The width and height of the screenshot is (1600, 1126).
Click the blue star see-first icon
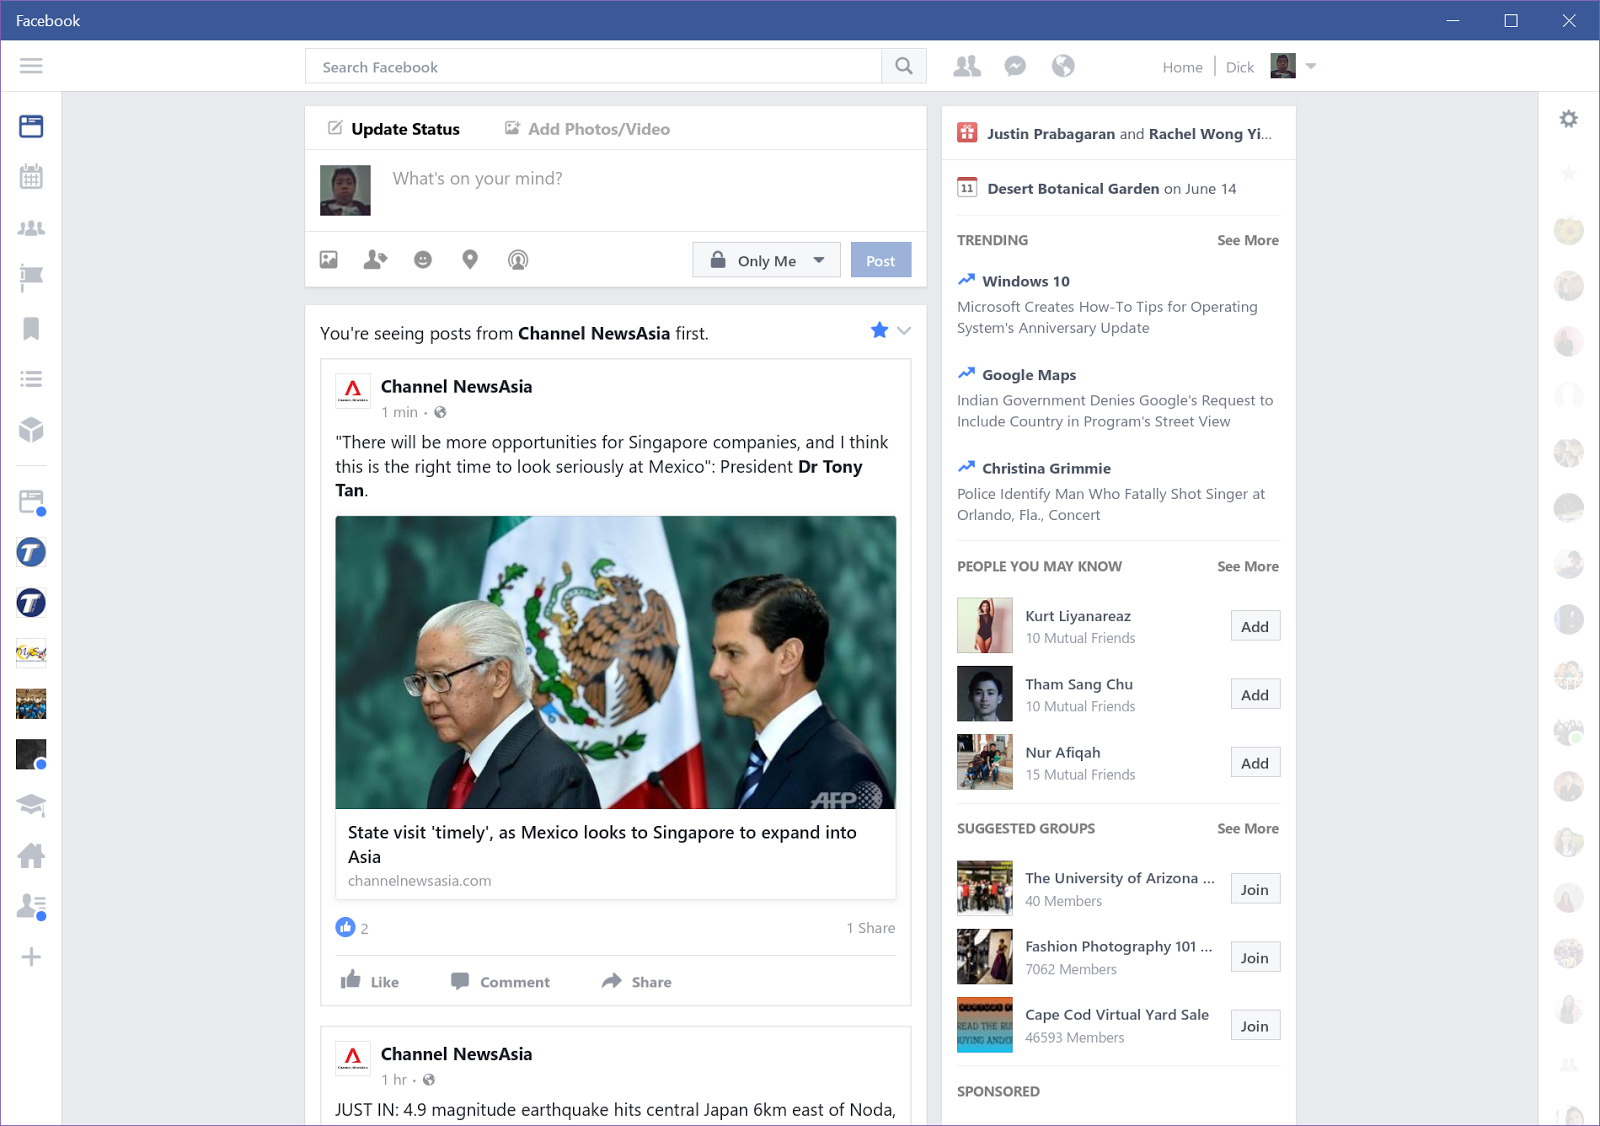879,330
